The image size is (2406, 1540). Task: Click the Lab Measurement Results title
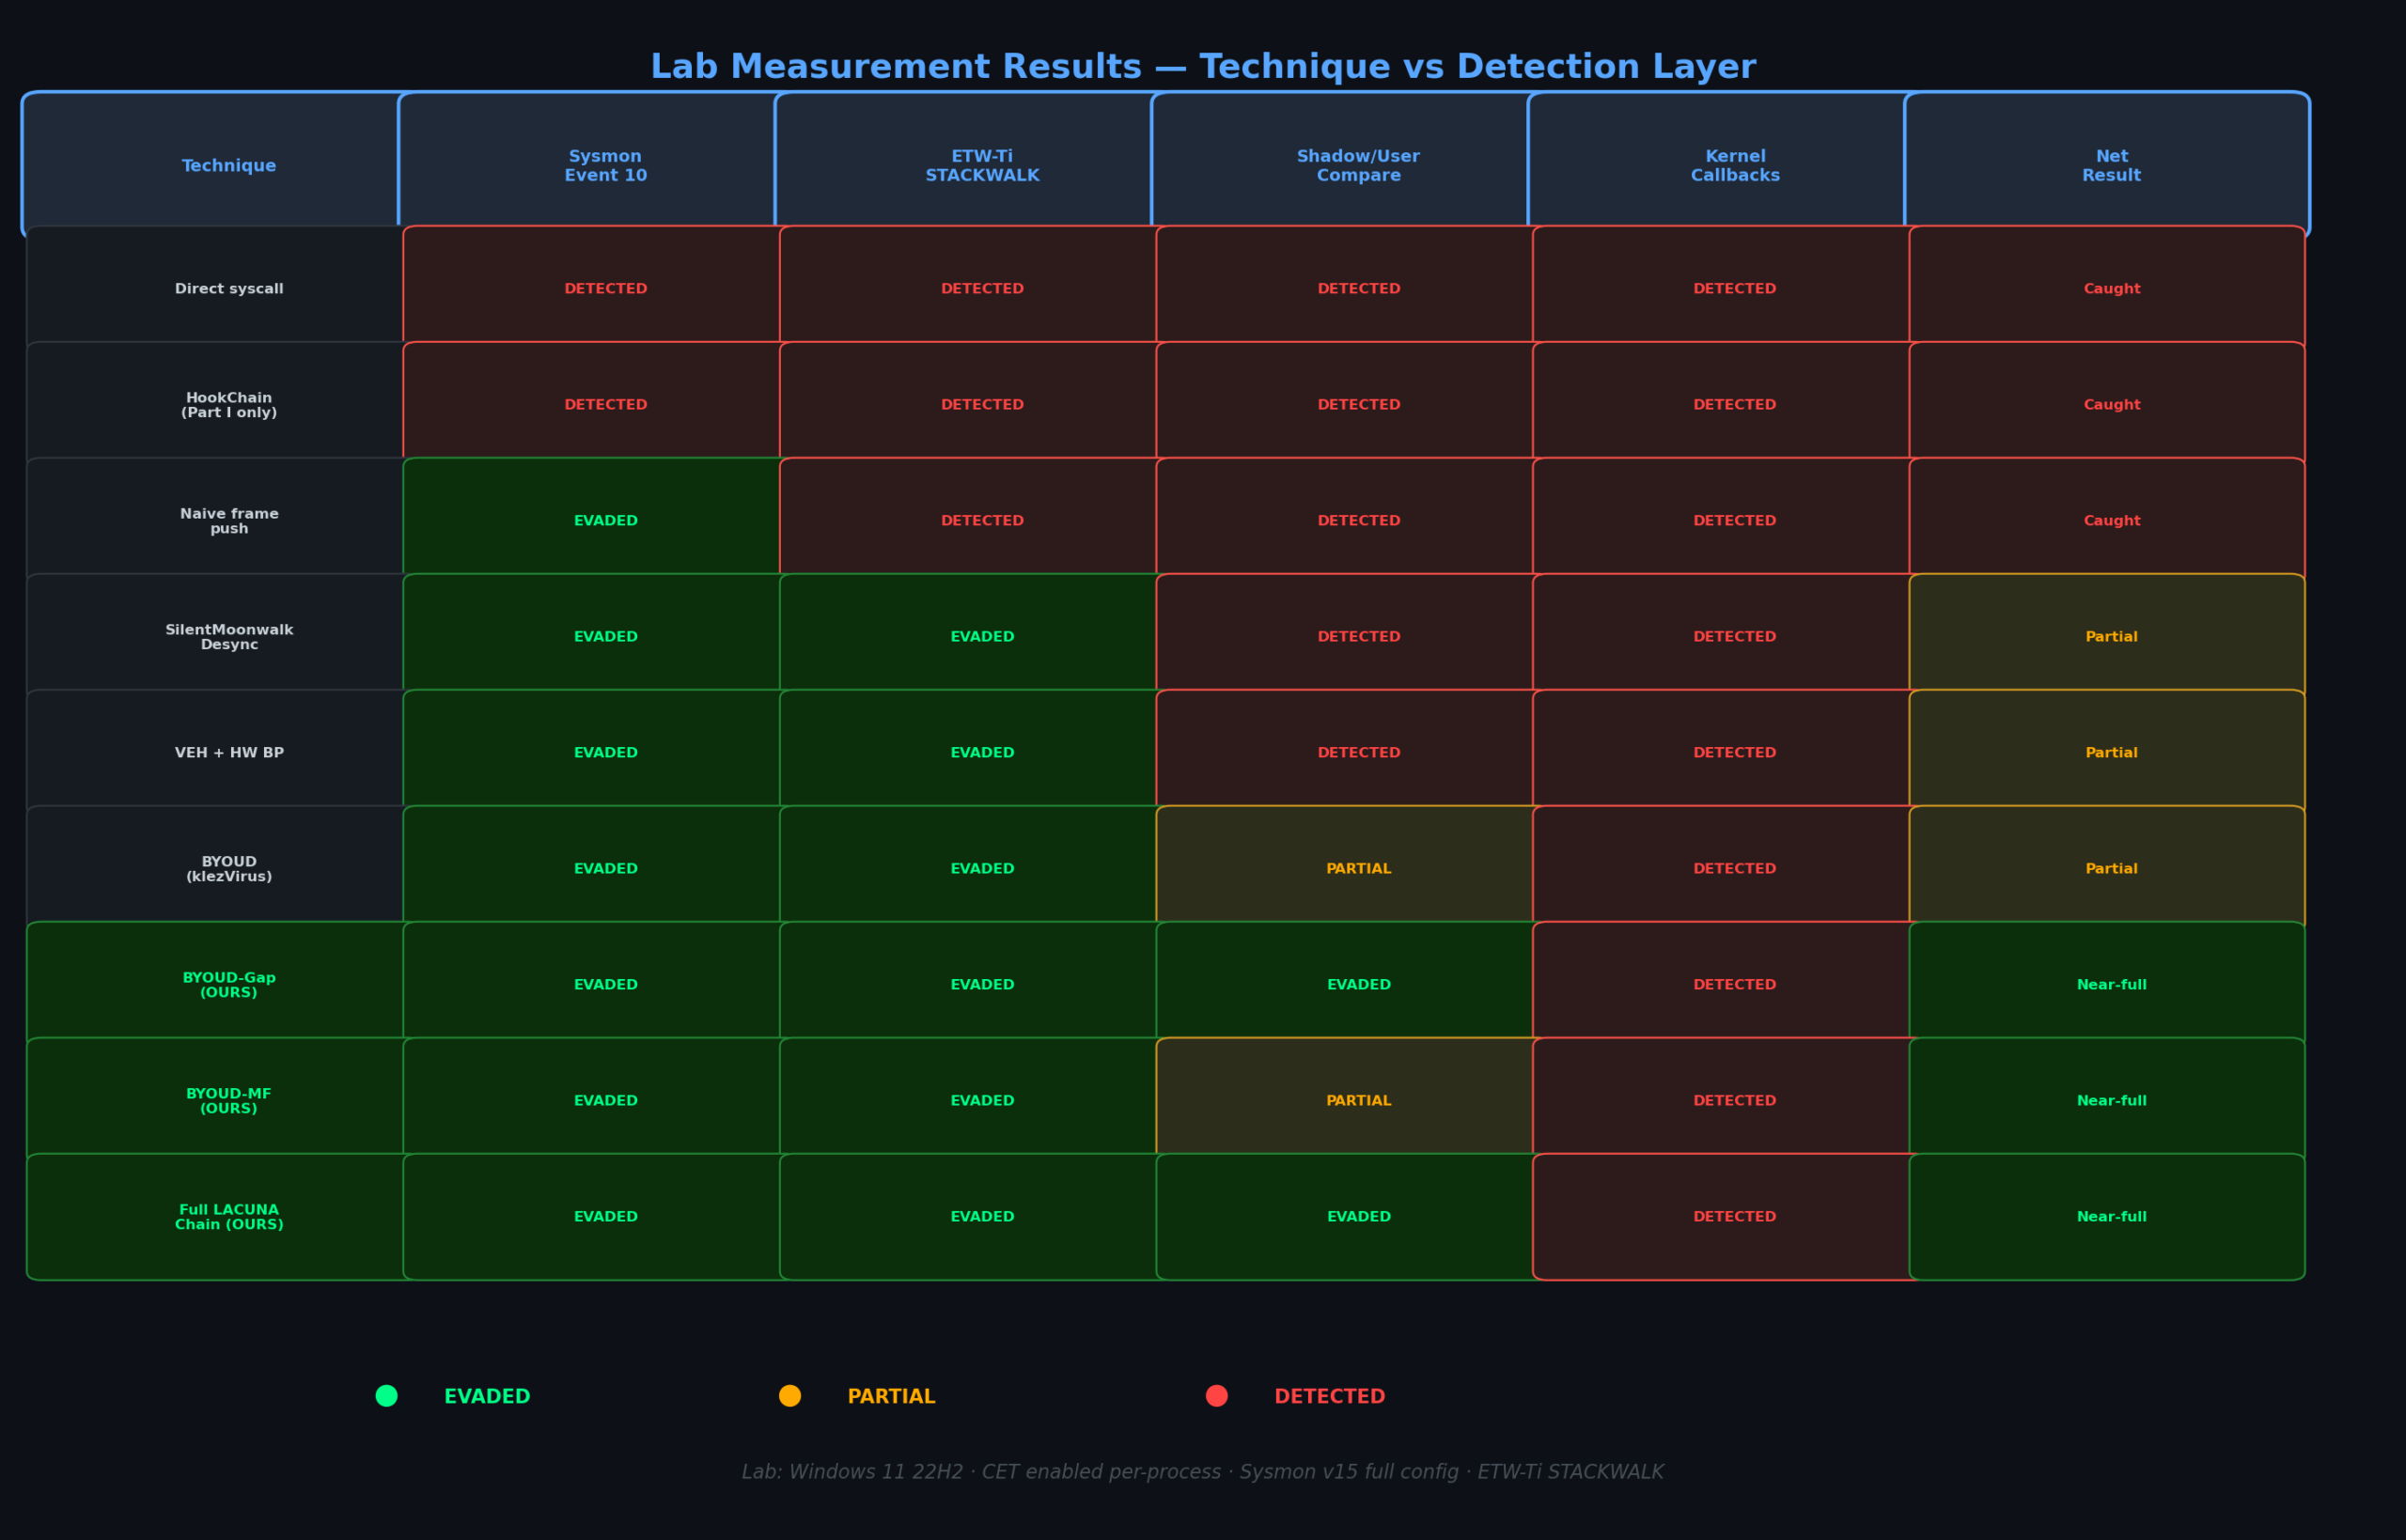click(1203, 67)
